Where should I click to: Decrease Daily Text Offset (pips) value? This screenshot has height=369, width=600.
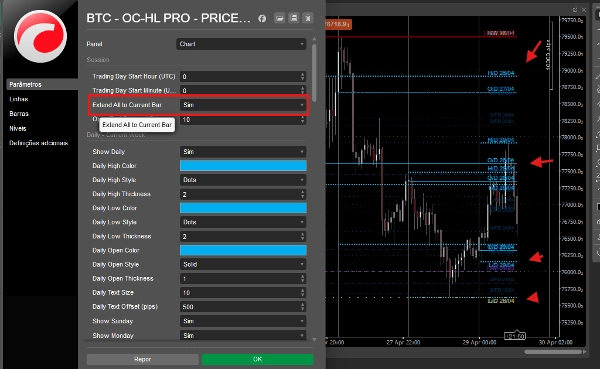303,309
